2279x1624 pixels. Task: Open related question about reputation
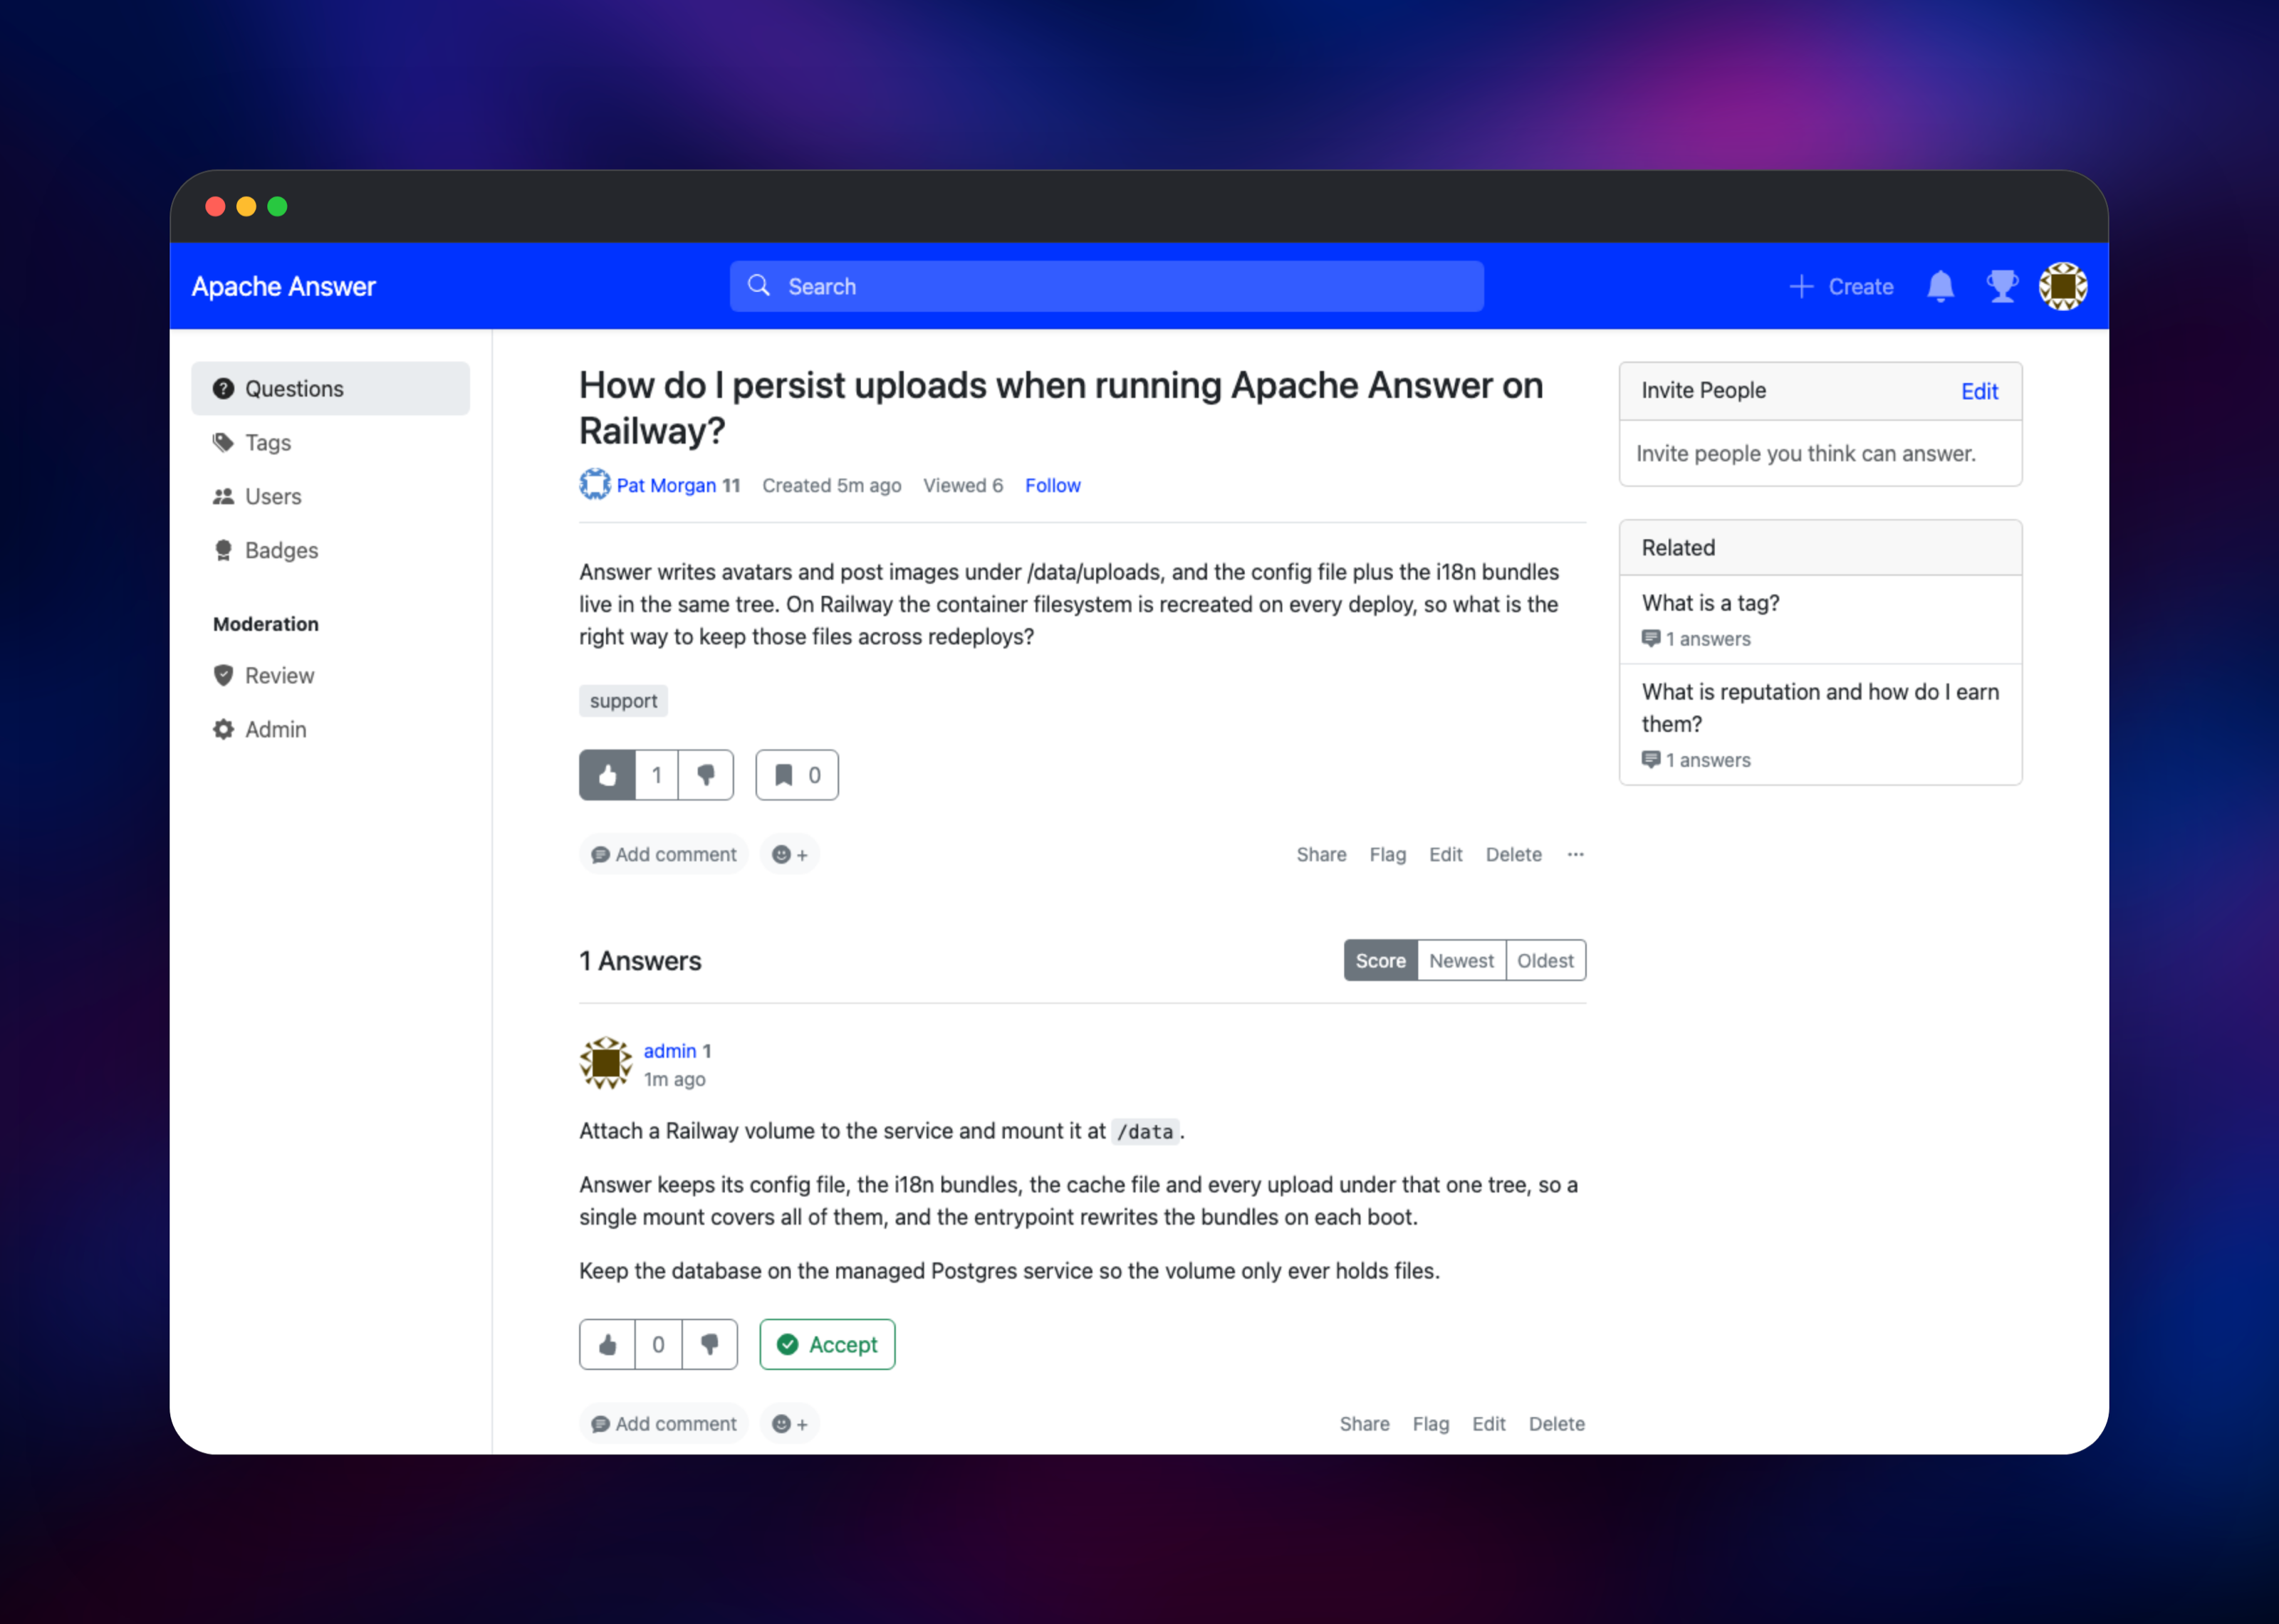point(1820,708)
